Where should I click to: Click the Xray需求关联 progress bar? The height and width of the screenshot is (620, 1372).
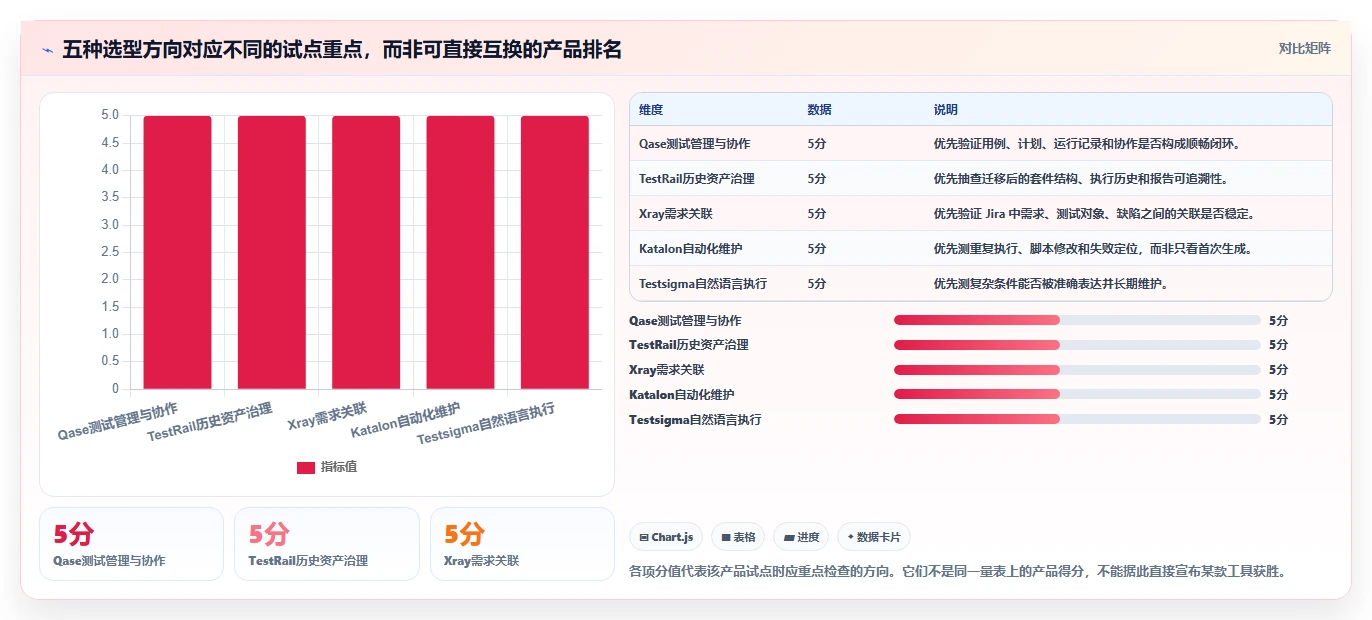[1077, 370]
